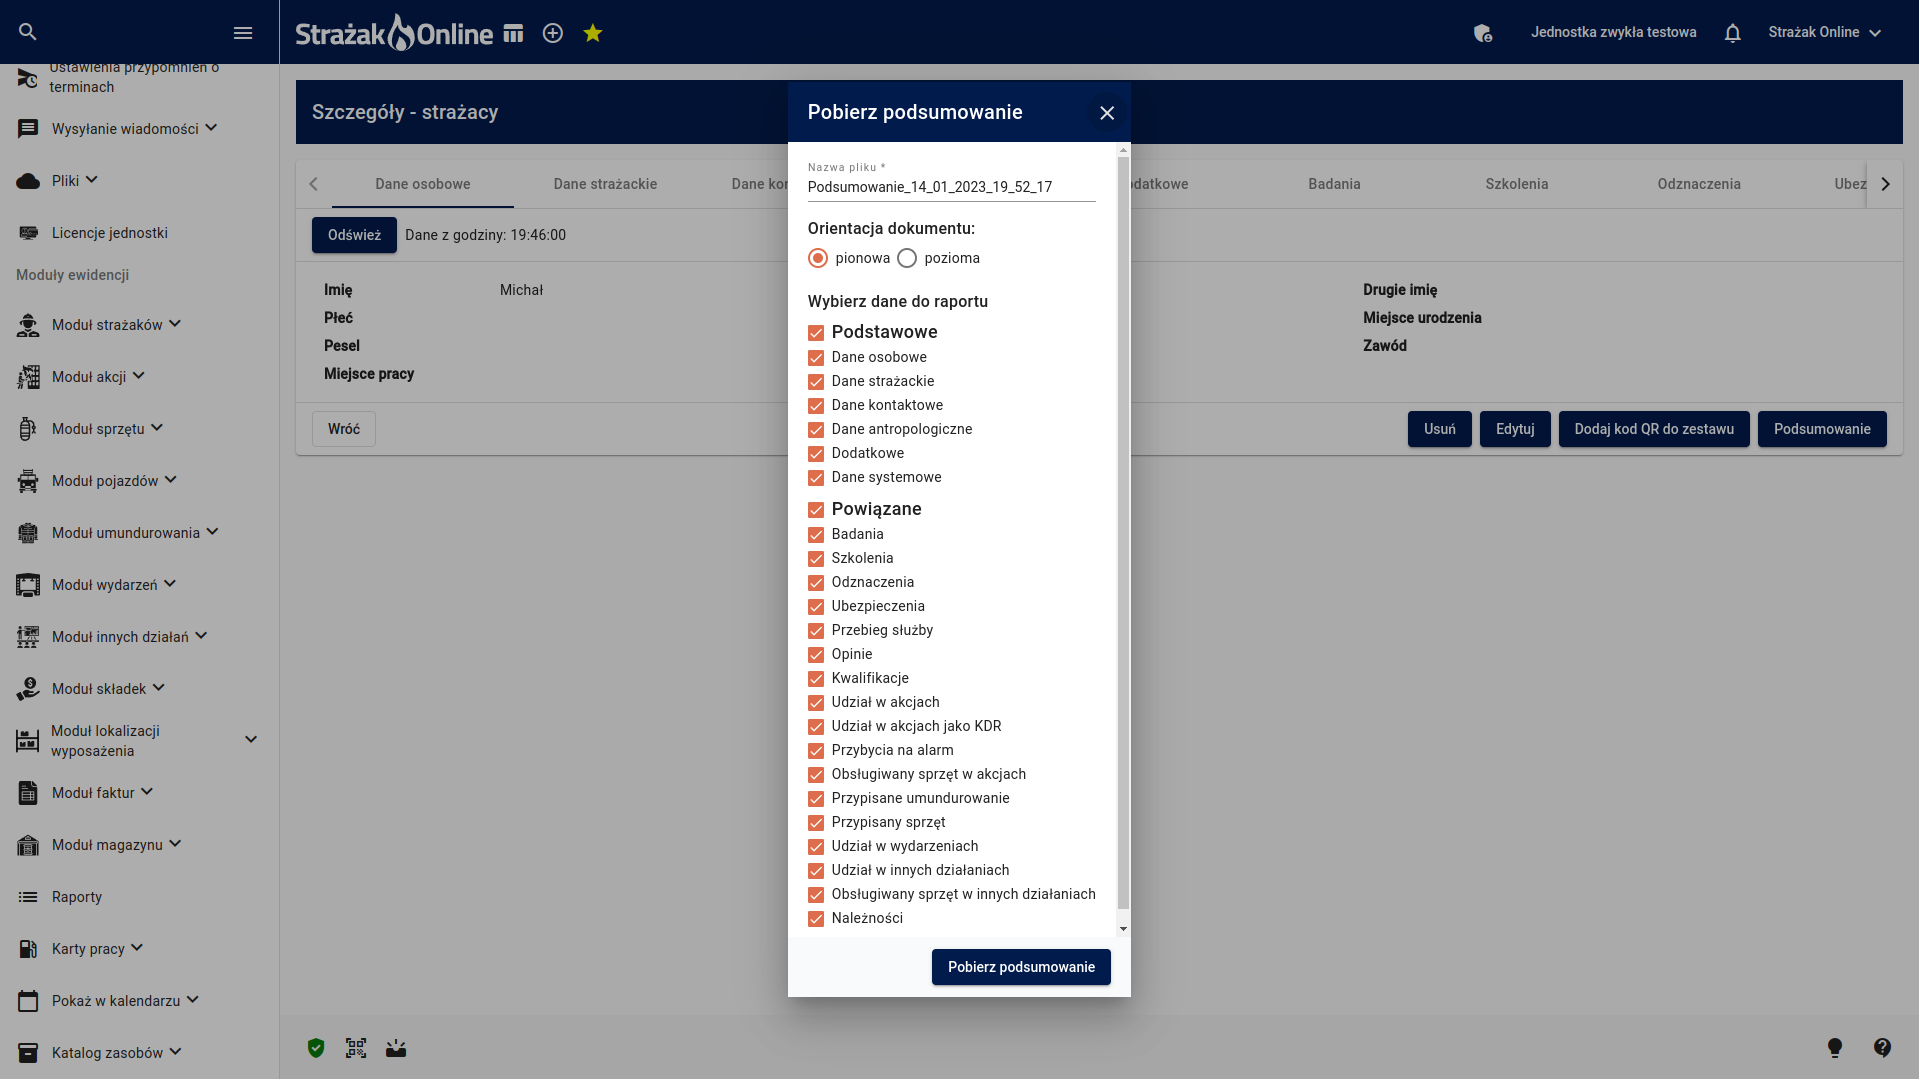Open the notifications bell
The image size is (1920, 1080).
coord(1733,33)
